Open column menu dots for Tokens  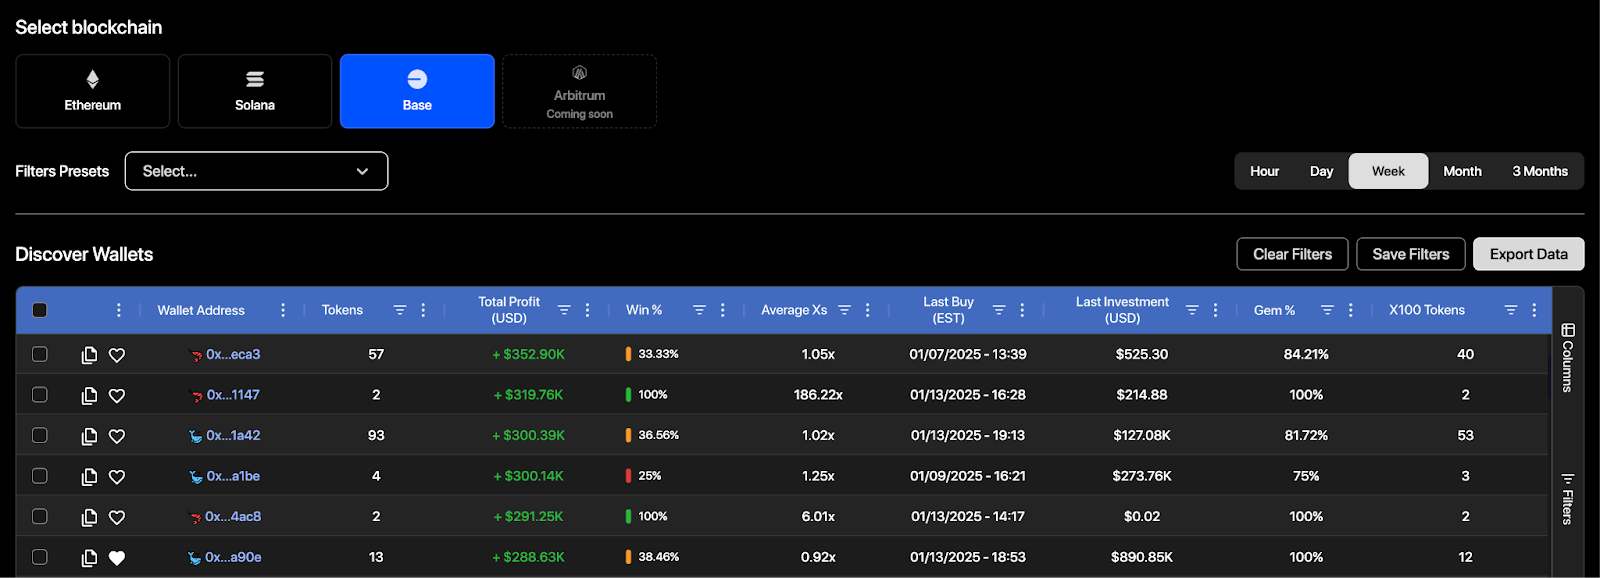click(423, 310)
